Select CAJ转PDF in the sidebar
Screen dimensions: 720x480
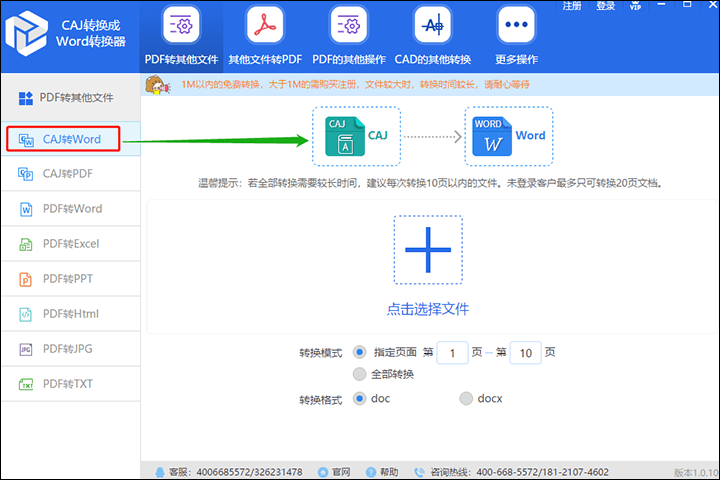(x=71, y=174)
